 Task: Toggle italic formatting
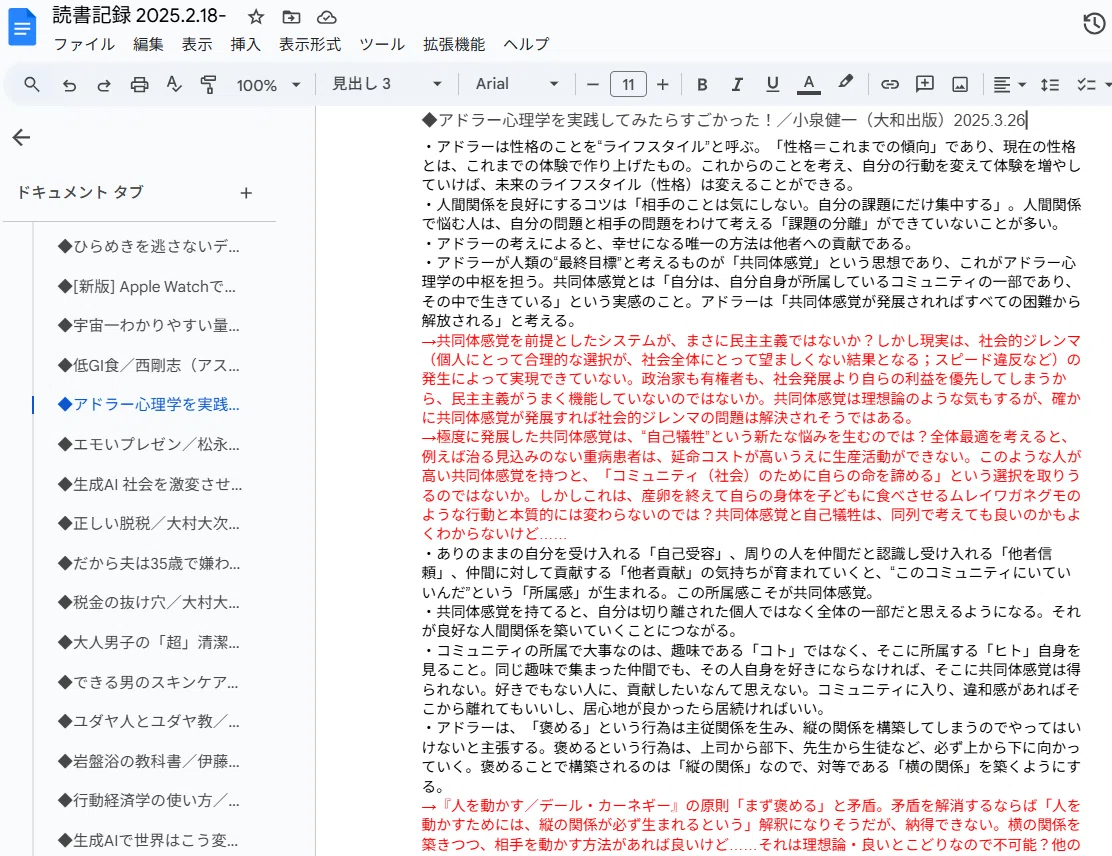tap(737, 84)
